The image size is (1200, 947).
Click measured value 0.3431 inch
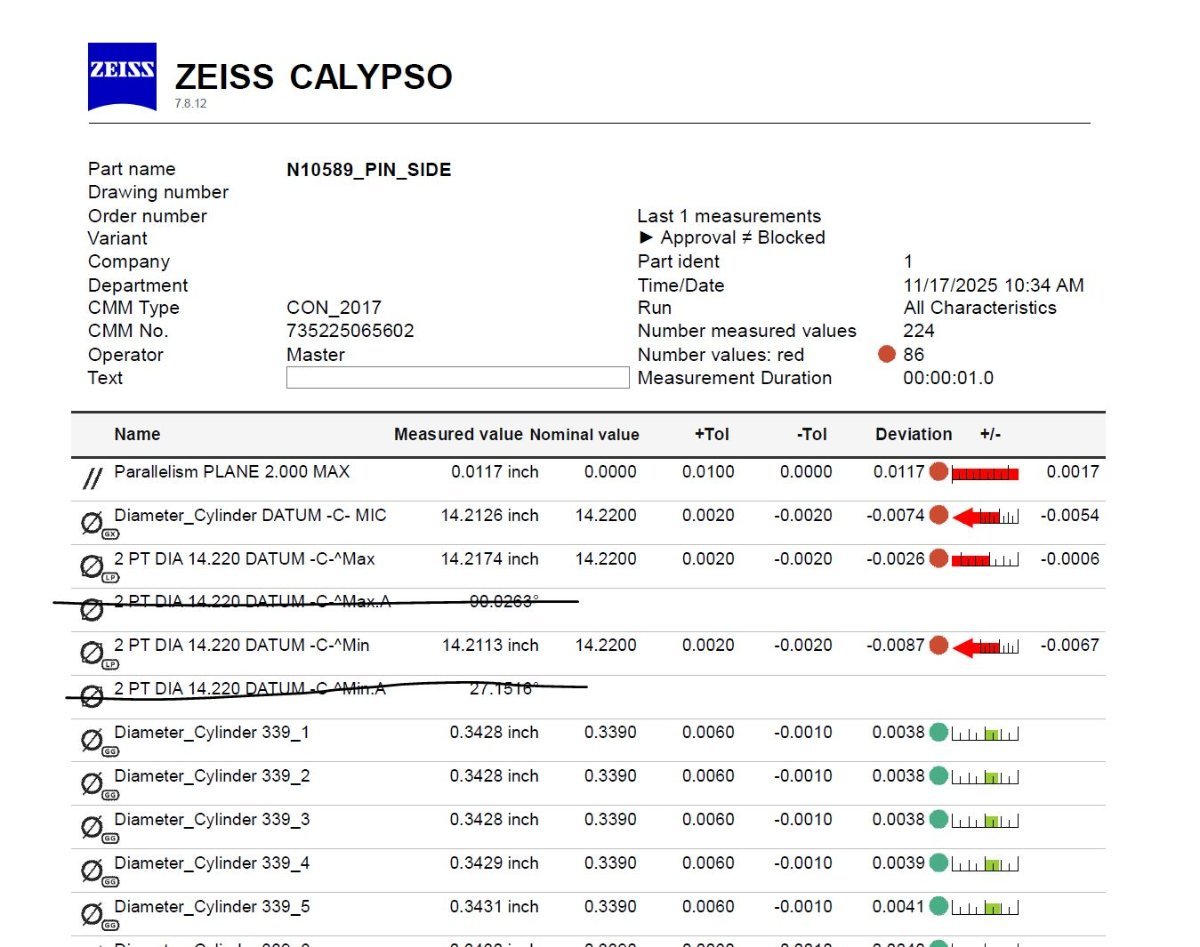click(x=494, y=907)
